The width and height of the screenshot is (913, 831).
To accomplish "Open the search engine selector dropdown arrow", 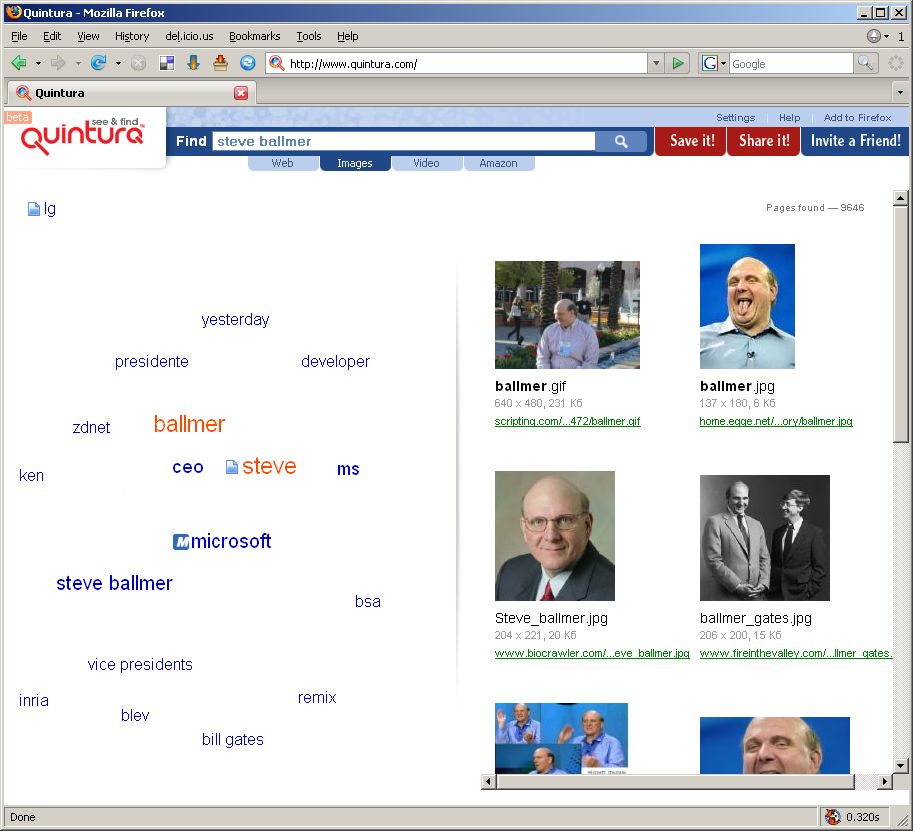I will pos(724,63).
